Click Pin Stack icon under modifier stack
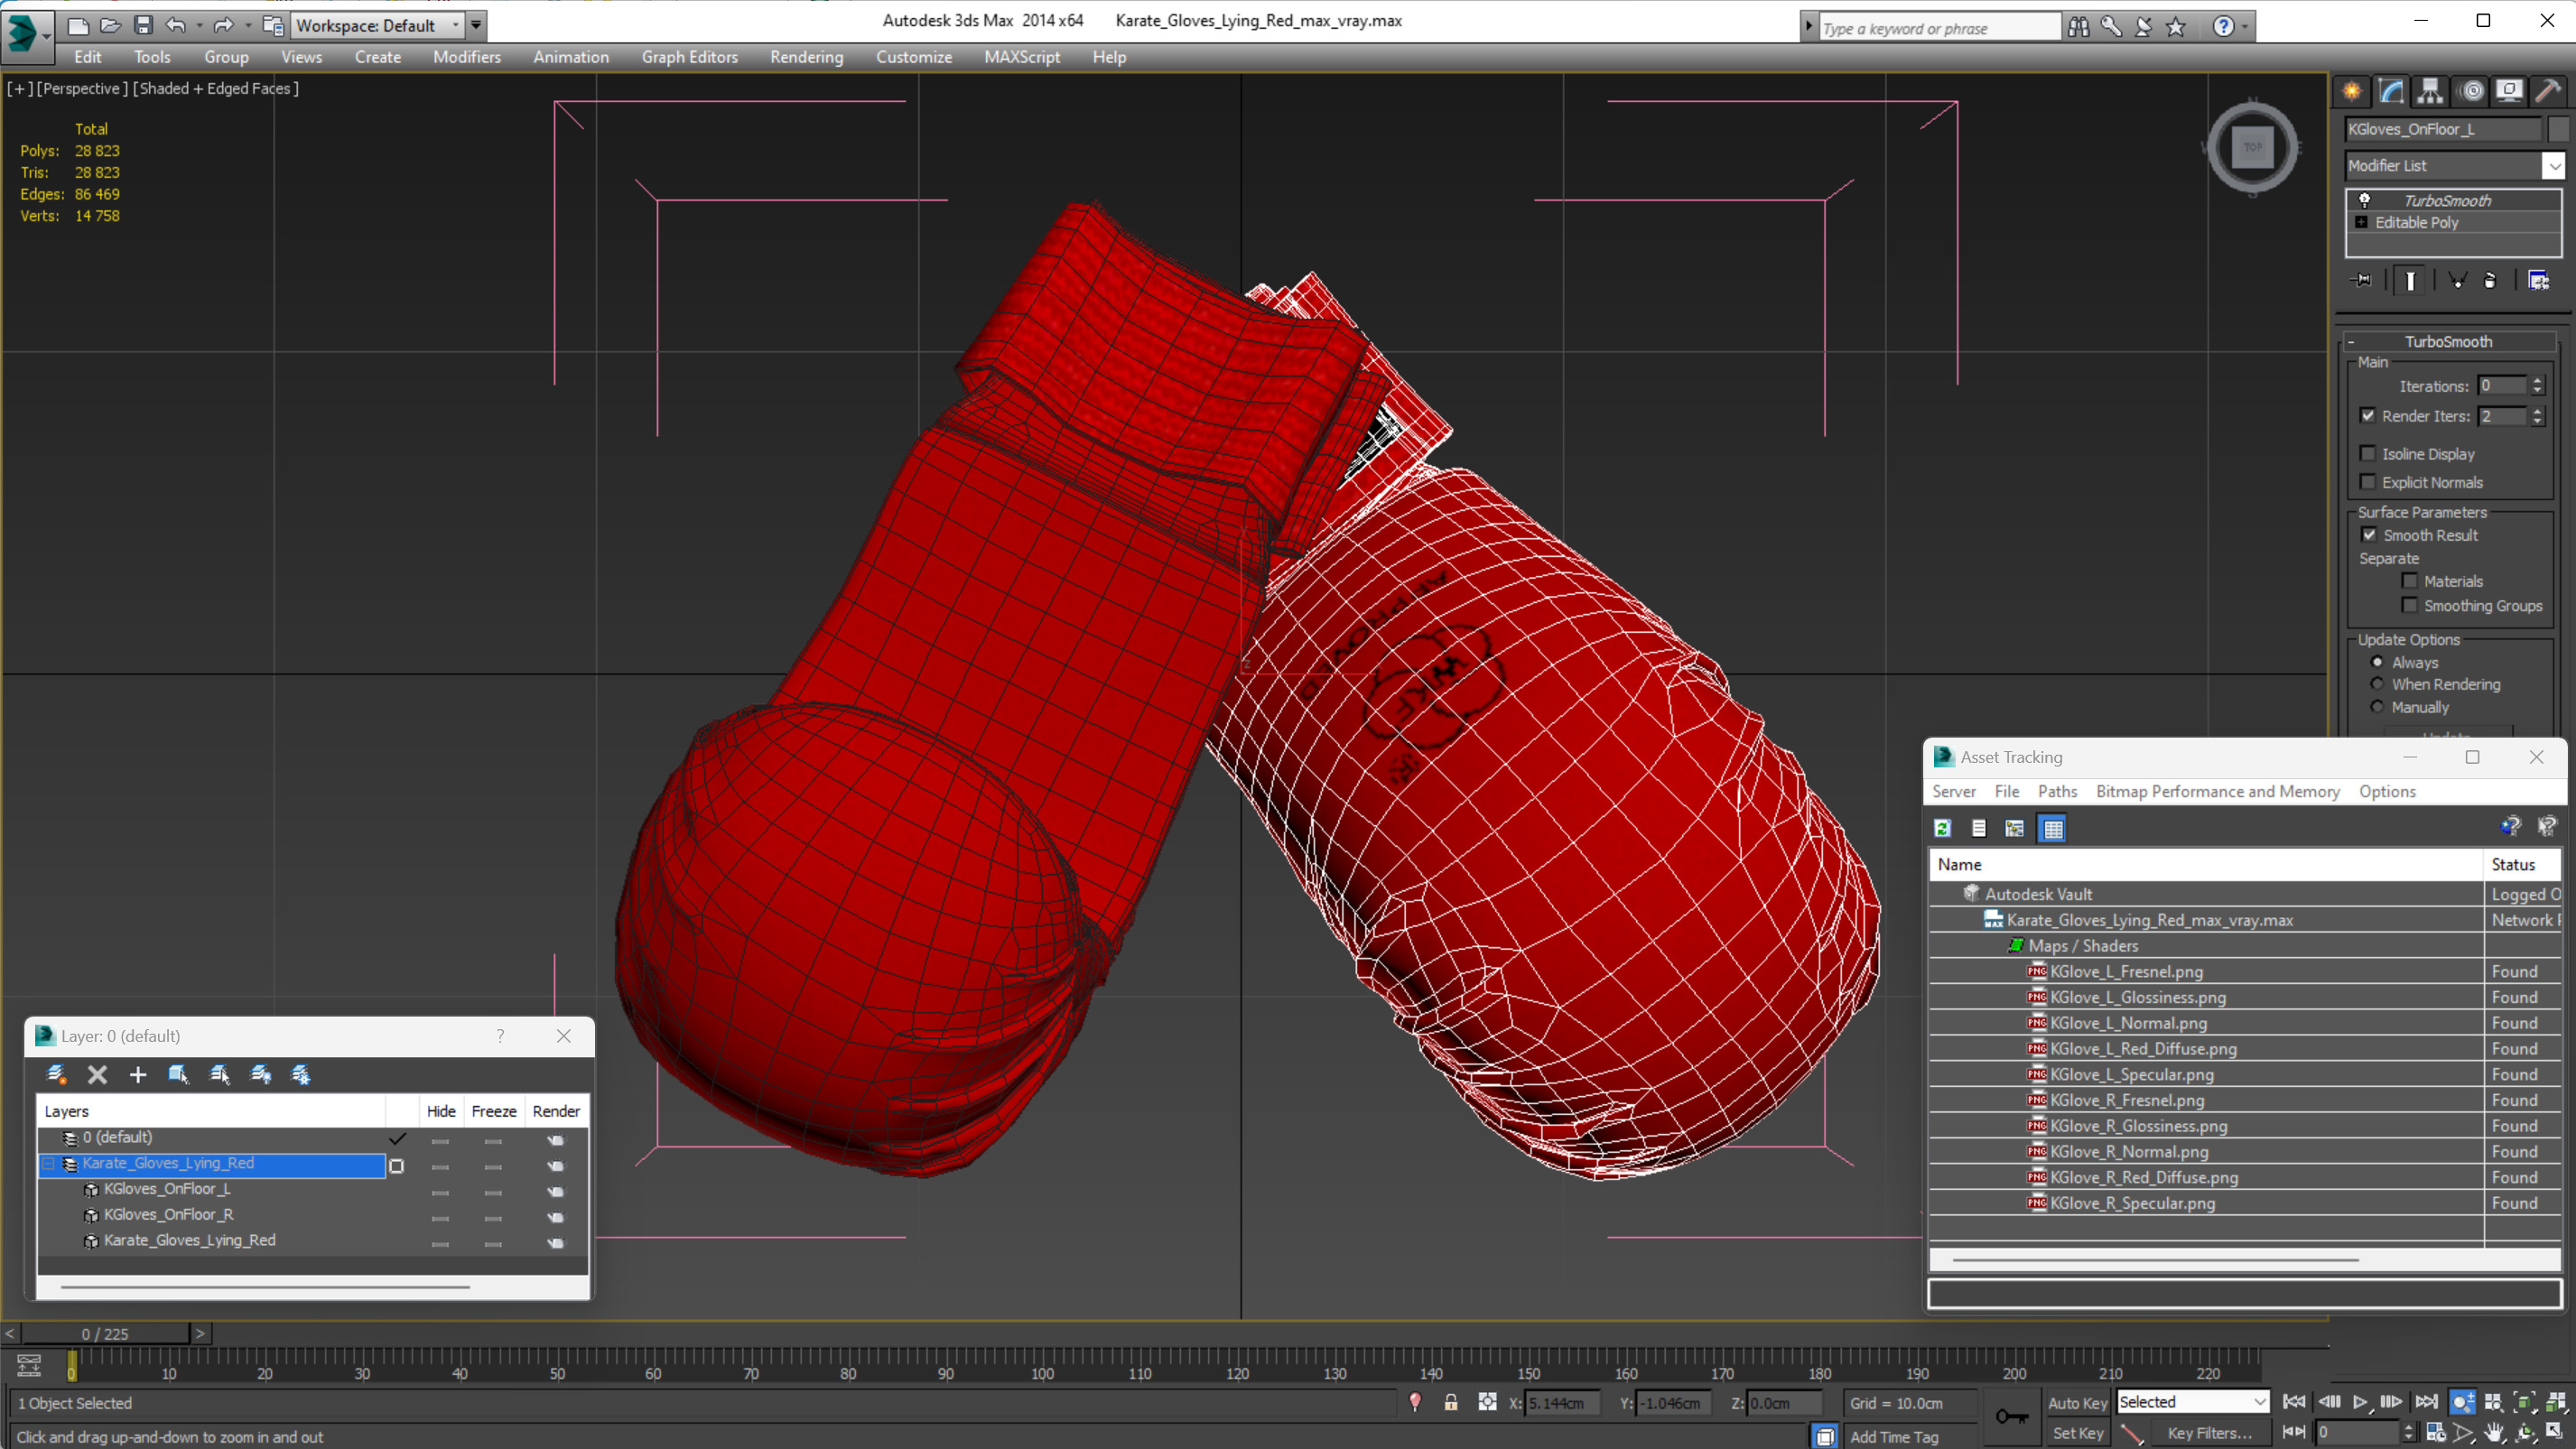 (2362, 280)
